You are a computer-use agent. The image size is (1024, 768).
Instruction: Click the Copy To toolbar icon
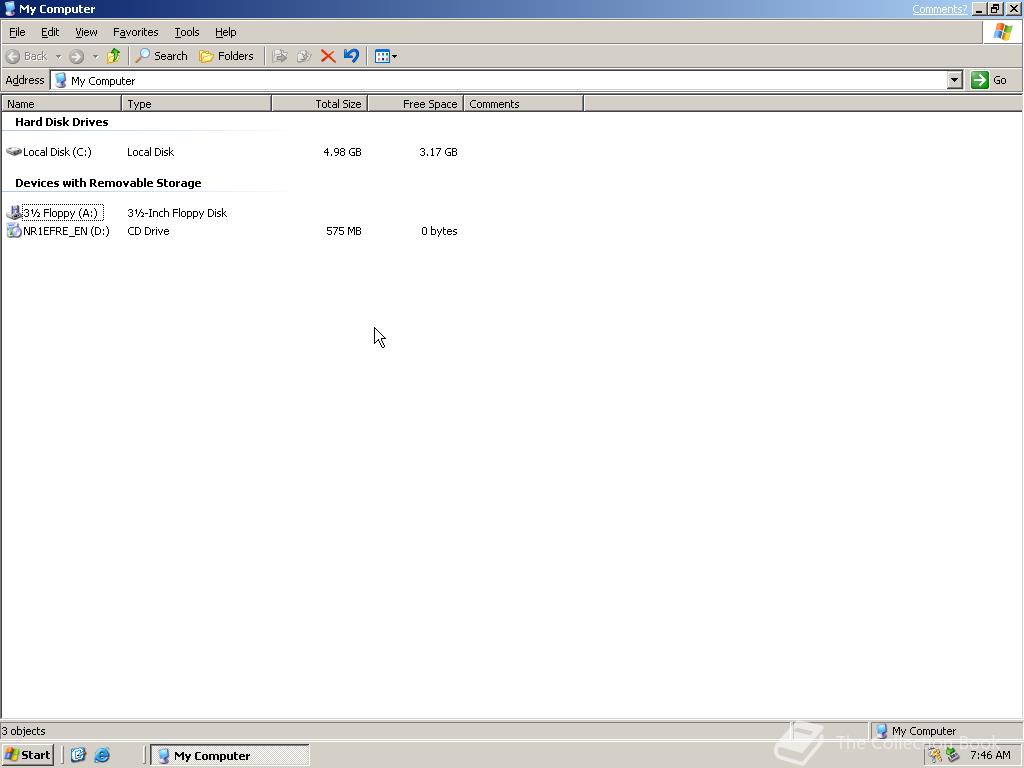point(304,56)
